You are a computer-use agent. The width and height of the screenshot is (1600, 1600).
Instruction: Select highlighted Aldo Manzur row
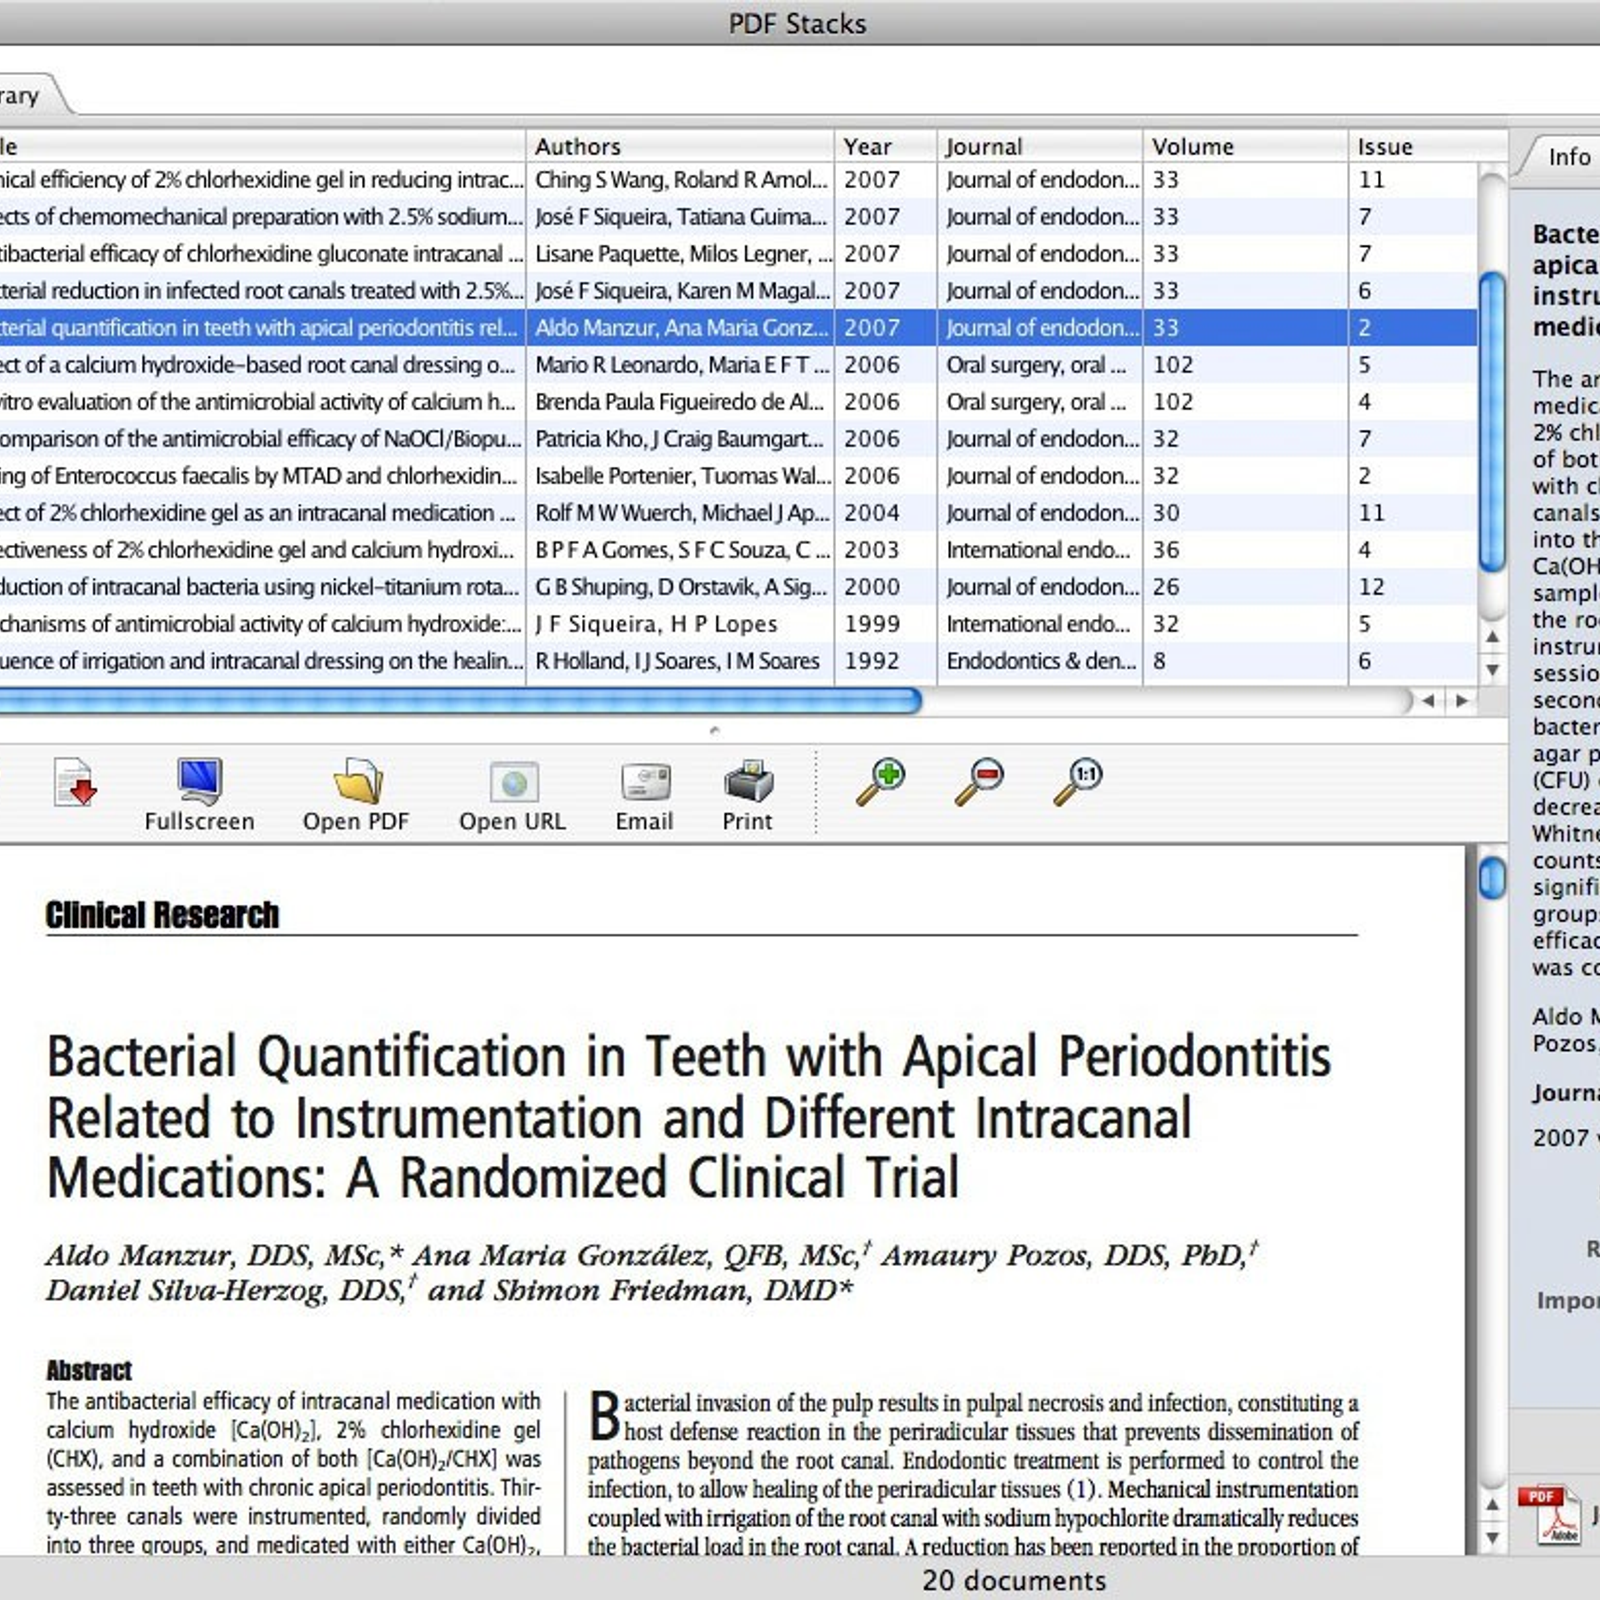tap(738, 328)
